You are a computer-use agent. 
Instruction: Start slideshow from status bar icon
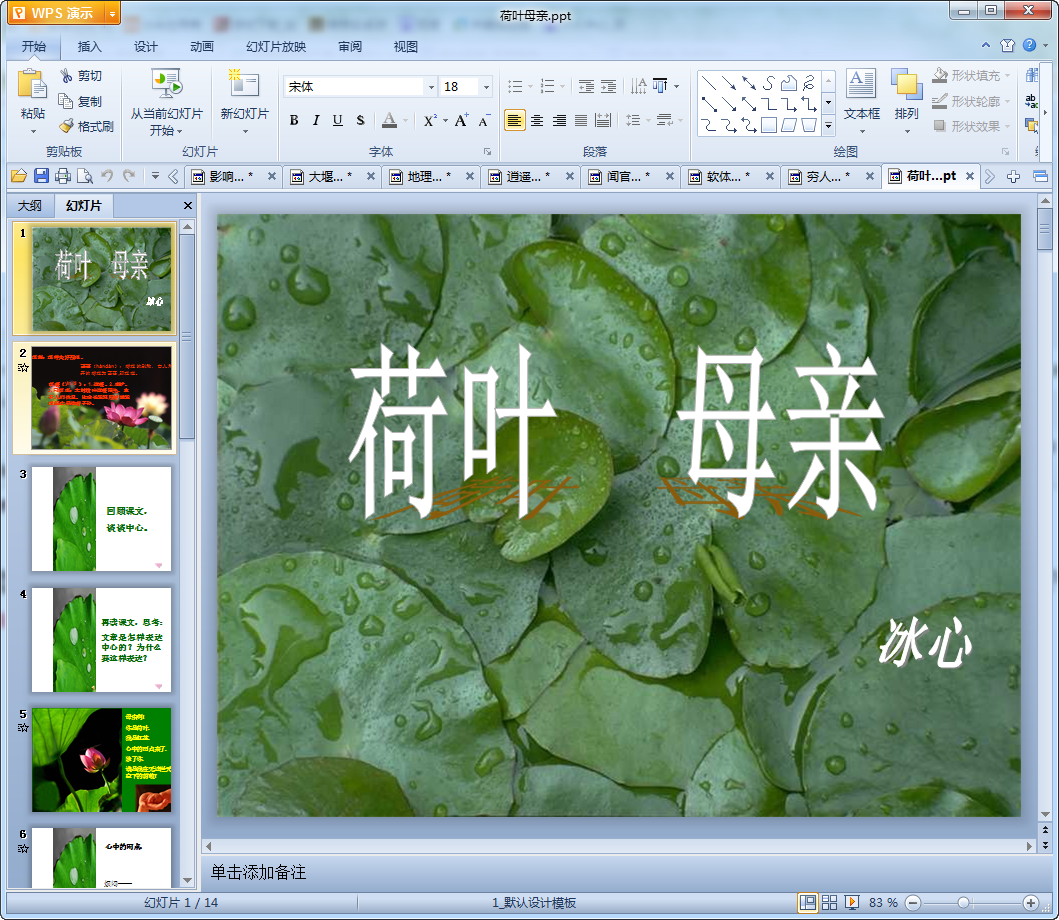pos(852,902)
